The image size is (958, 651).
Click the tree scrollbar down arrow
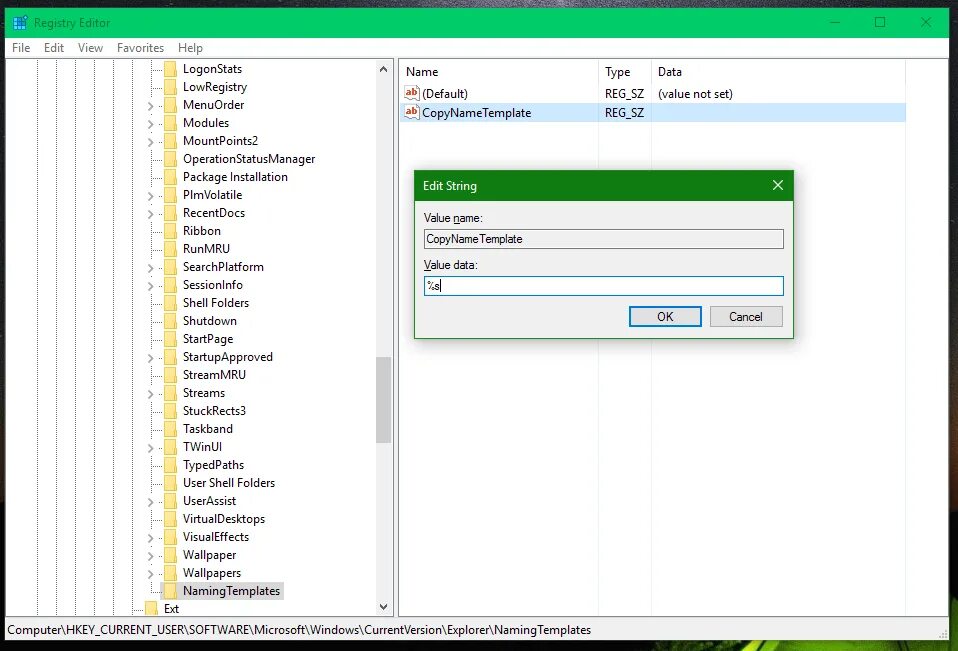[383, 607]
